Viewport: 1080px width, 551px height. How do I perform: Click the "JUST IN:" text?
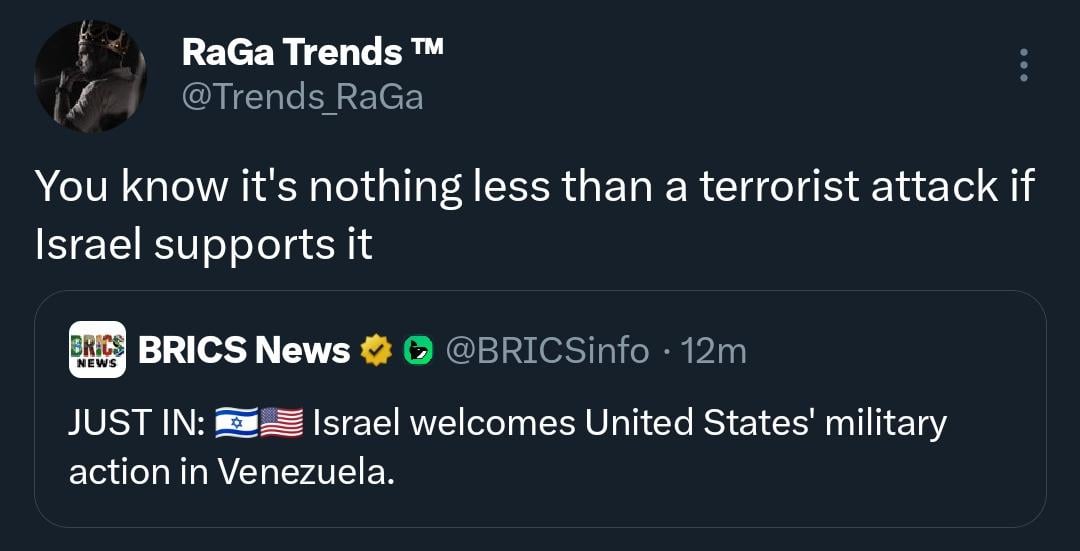click(x=136, y=424)
